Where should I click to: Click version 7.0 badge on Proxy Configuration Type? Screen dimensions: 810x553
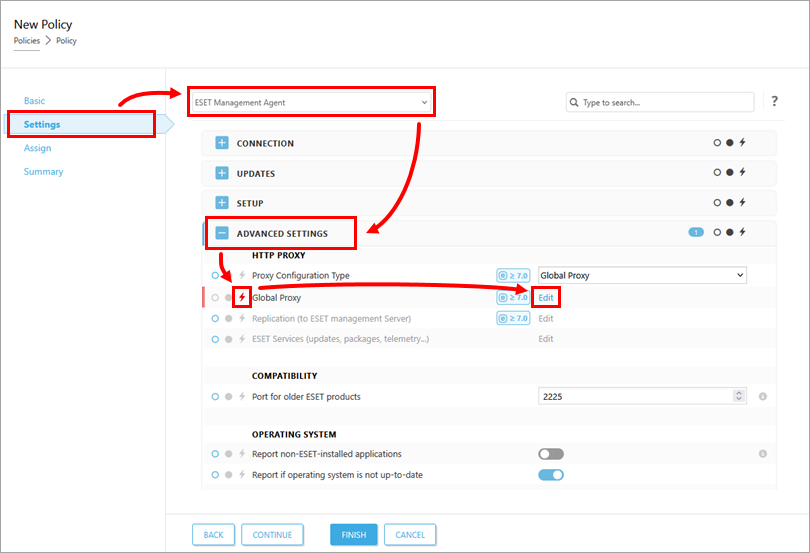point(513,275)
